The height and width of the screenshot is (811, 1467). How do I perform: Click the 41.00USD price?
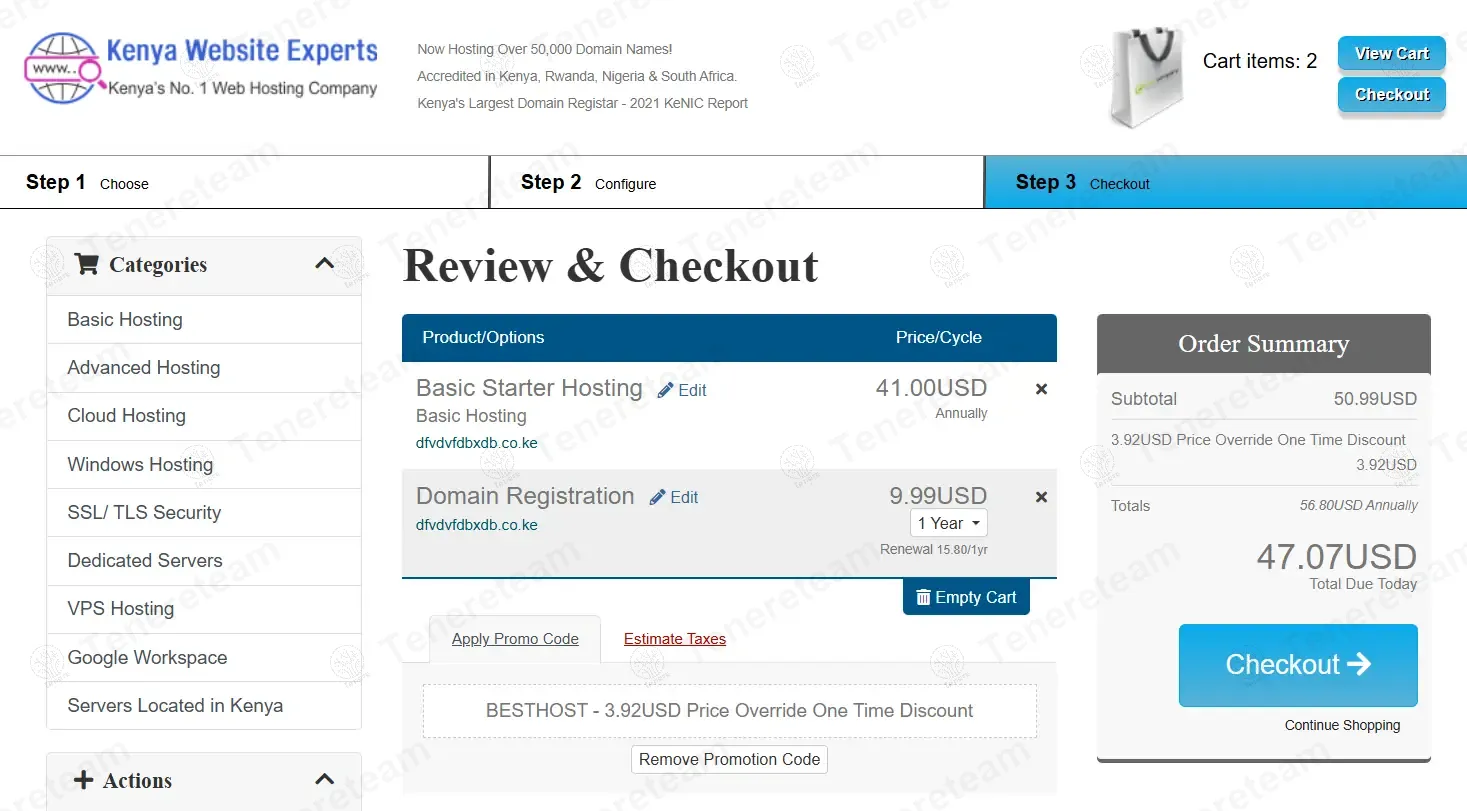click(931, 388)
